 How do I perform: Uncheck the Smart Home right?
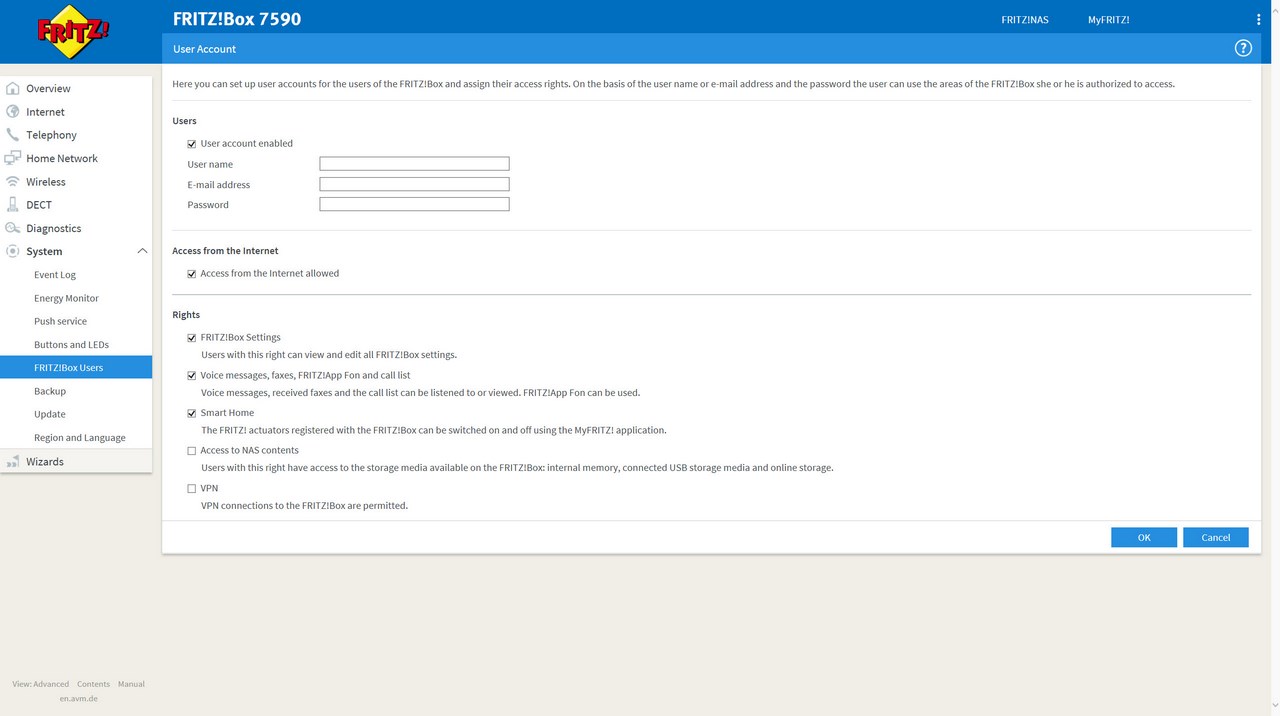tap(192, 413)
